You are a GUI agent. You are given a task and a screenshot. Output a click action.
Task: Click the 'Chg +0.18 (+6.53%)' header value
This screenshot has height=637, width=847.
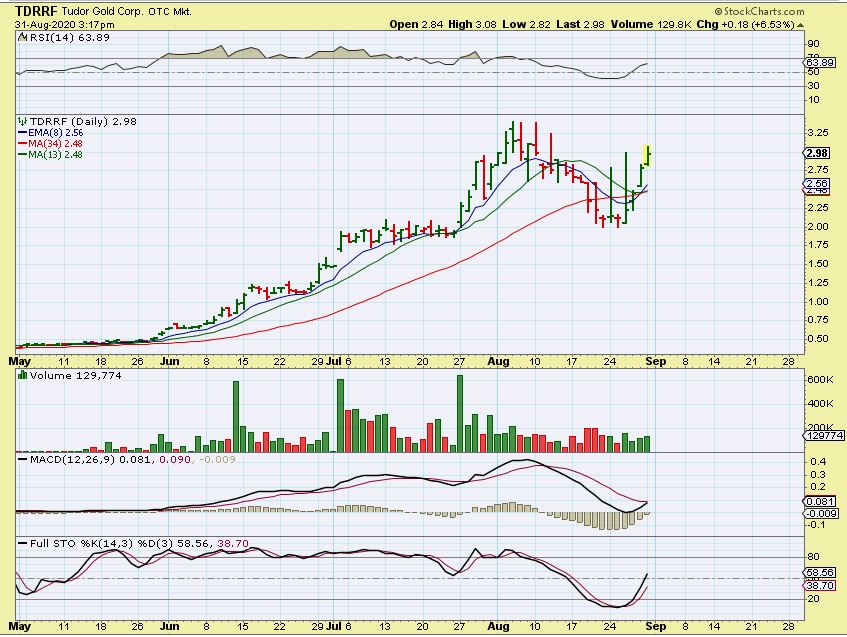[745, 24]
